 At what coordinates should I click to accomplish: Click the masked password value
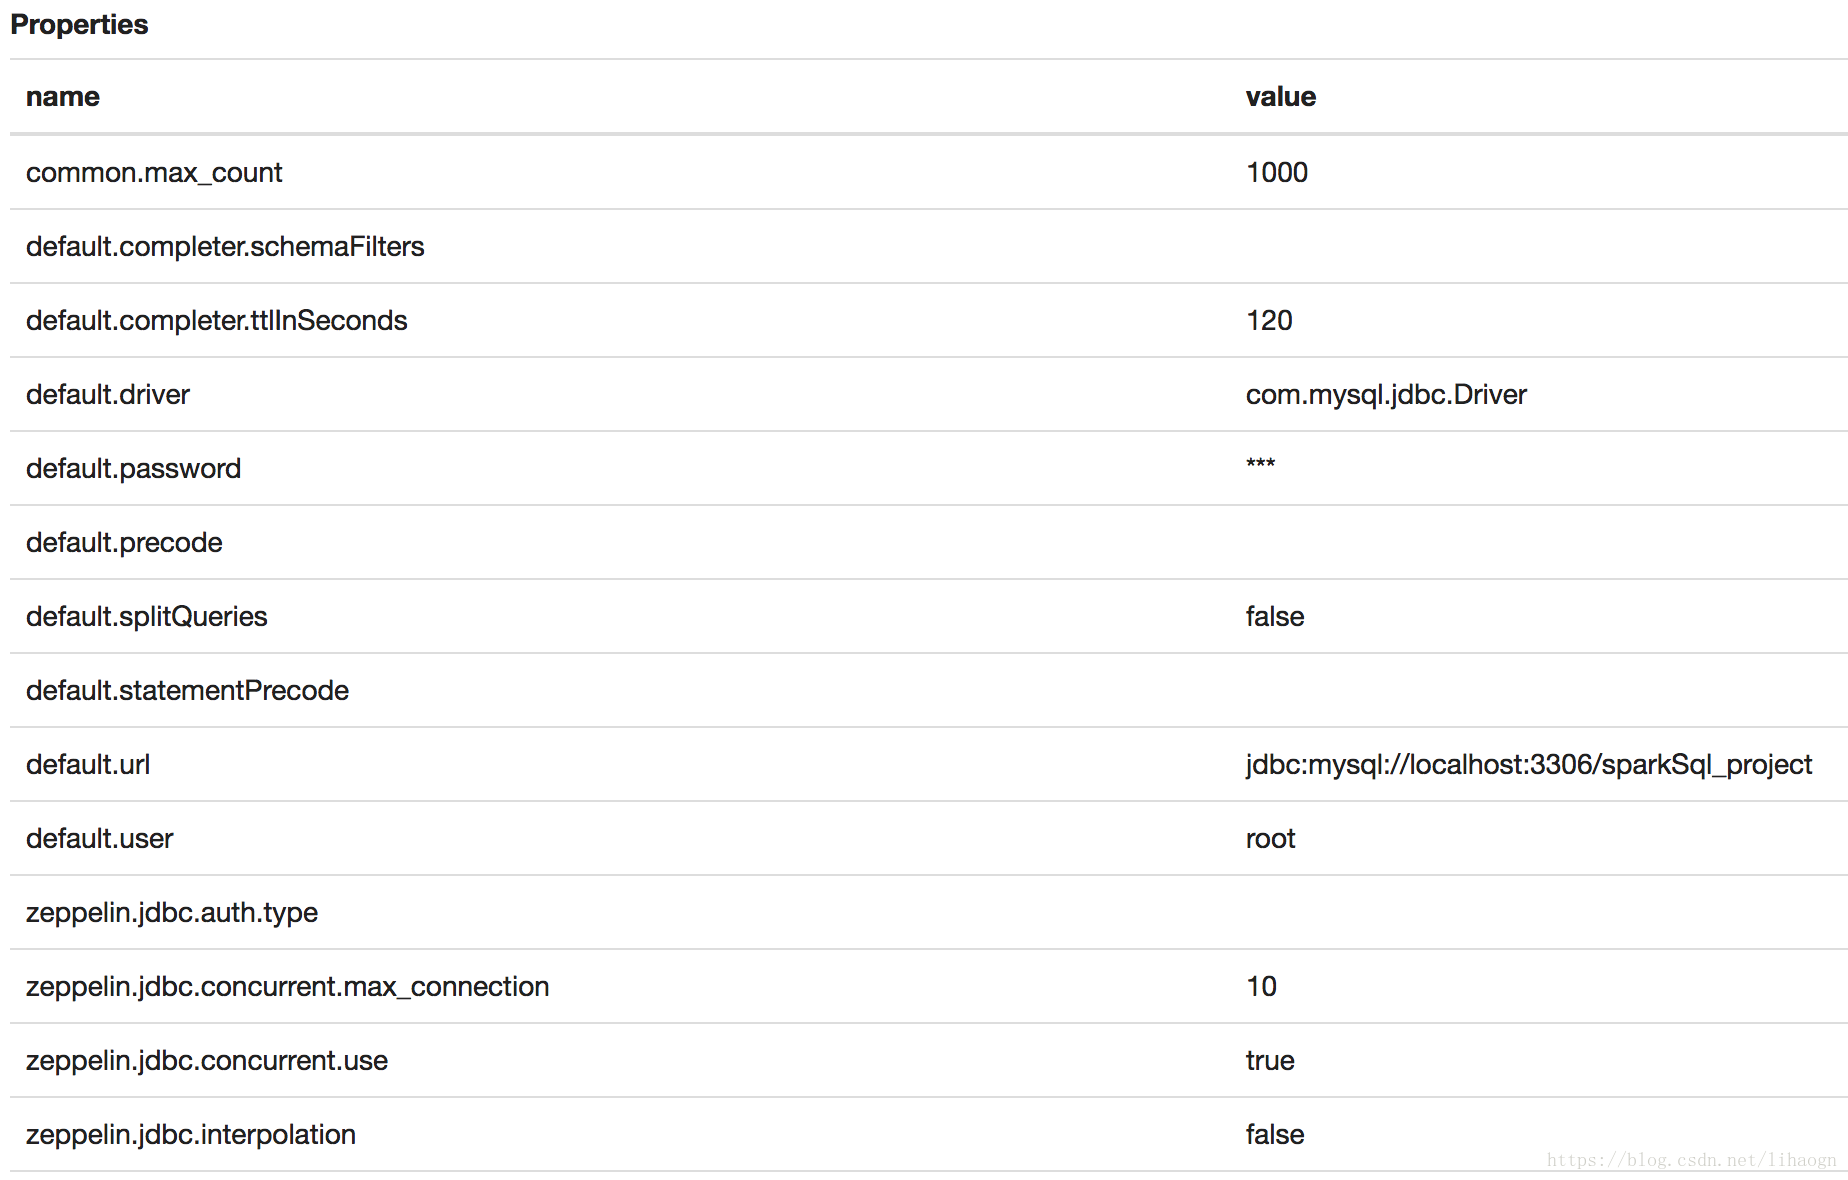coord(1260,464)
